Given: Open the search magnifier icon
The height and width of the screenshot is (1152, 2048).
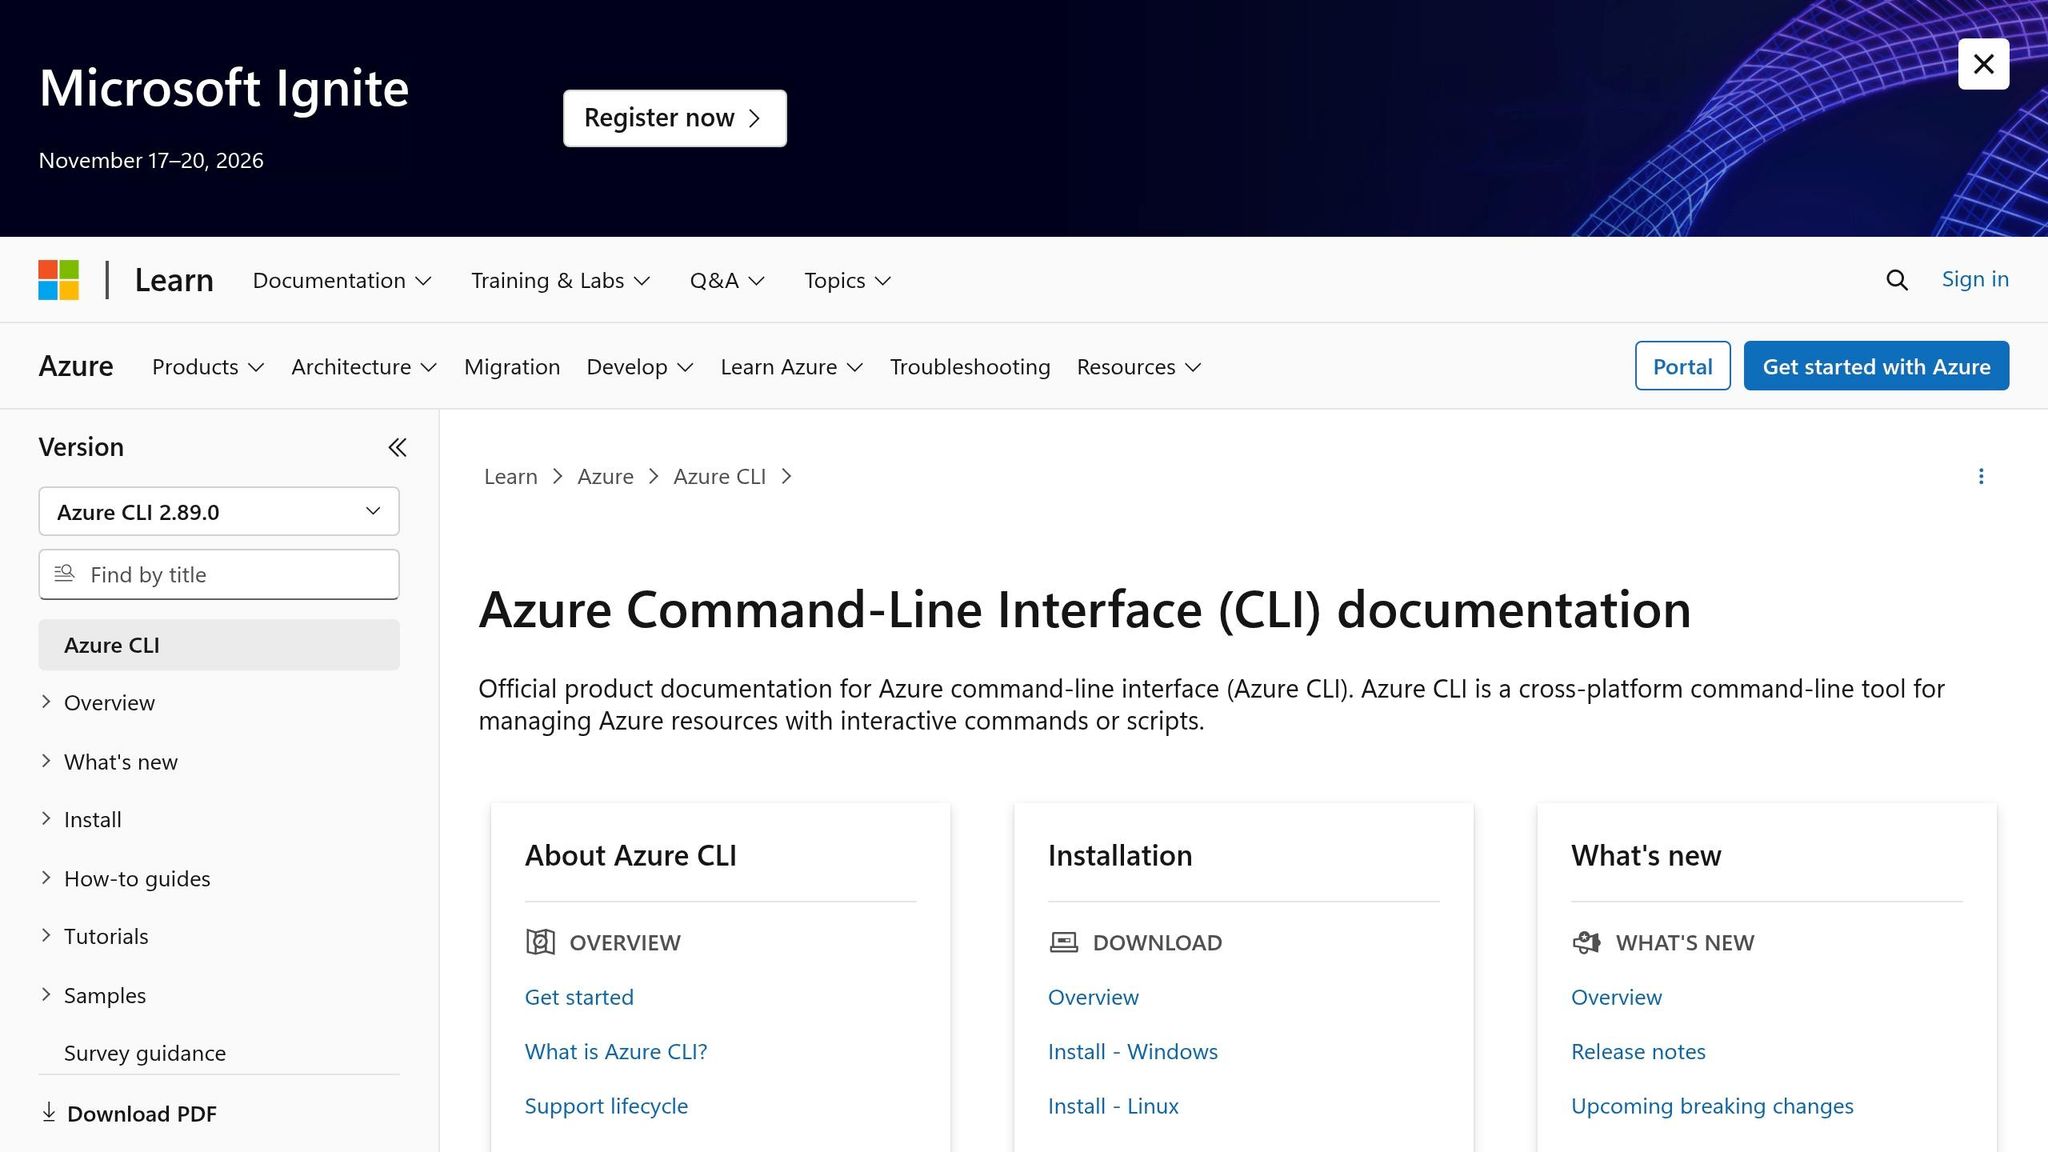Looking at the screenshot, I should tap(1897, 280).
